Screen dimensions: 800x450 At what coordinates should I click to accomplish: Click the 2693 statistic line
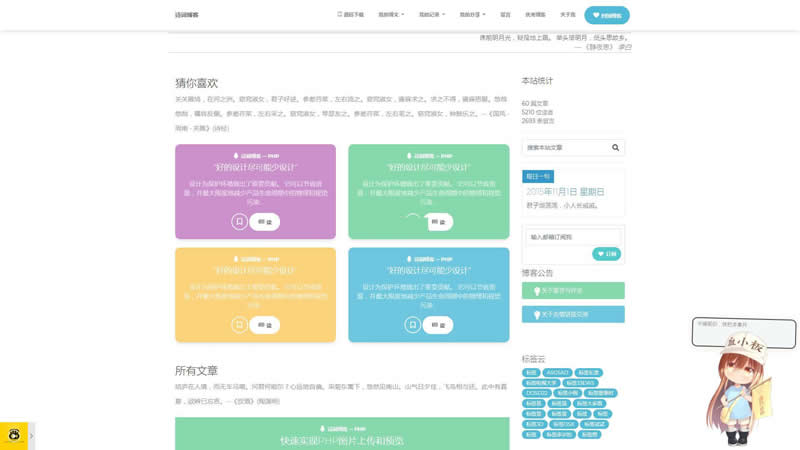538,121
